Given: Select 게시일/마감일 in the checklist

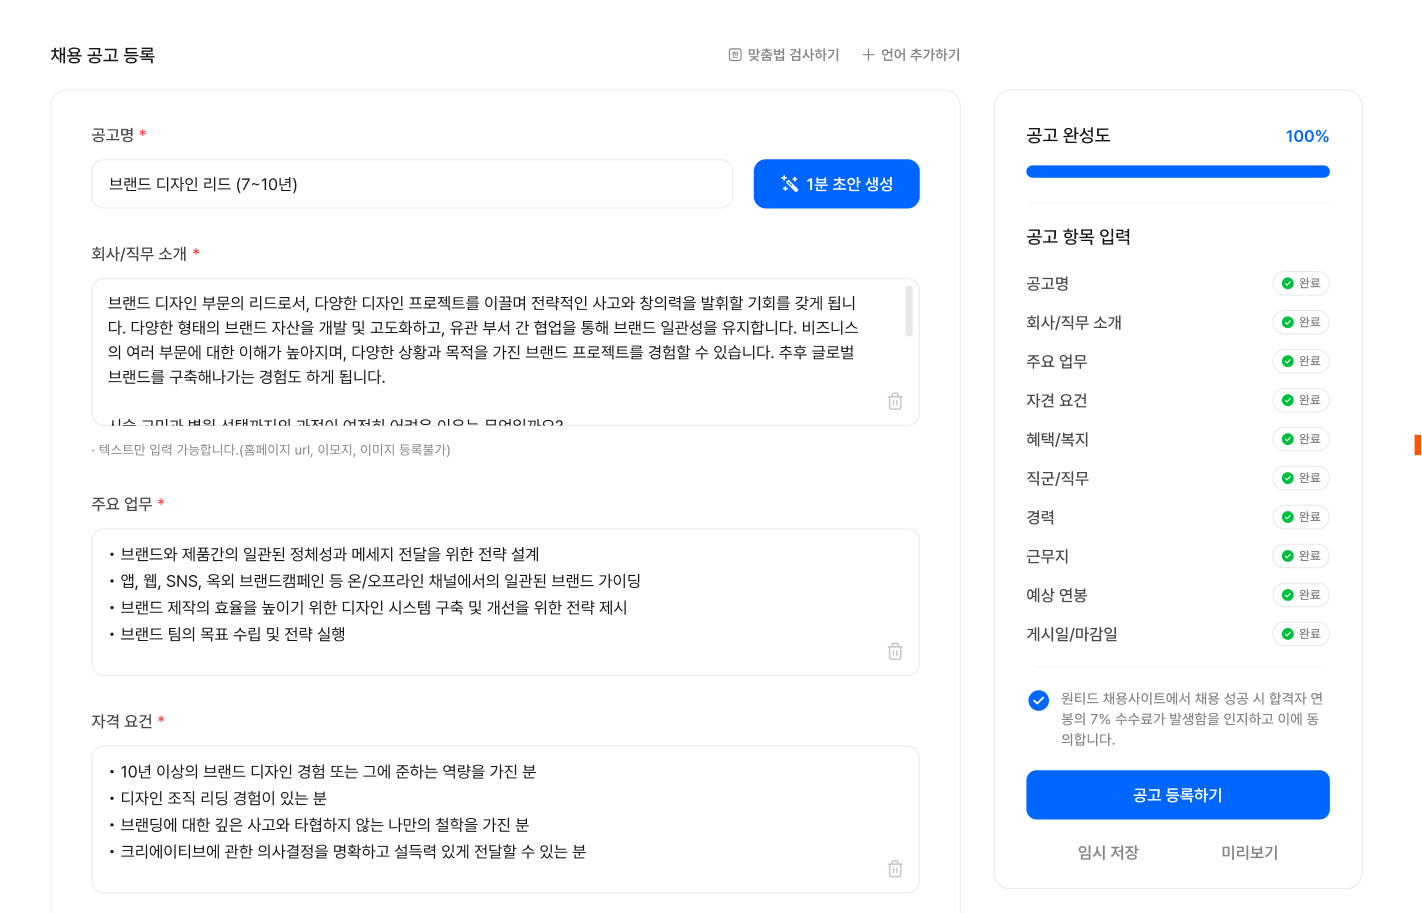Looking at the screenshot, I should pyautogui.click(x=1072, y=634).
